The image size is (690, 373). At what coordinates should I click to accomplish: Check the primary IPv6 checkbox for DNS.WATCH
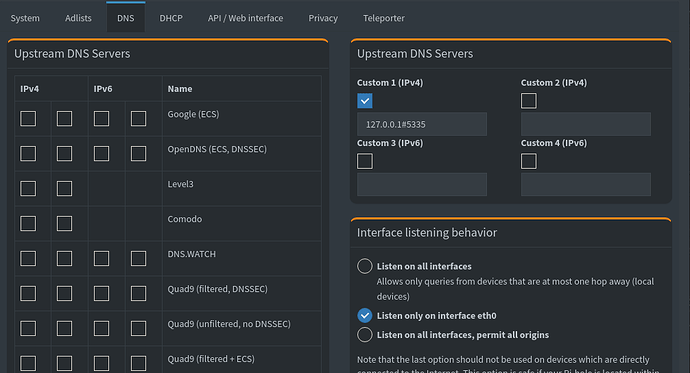pos(101,259)
